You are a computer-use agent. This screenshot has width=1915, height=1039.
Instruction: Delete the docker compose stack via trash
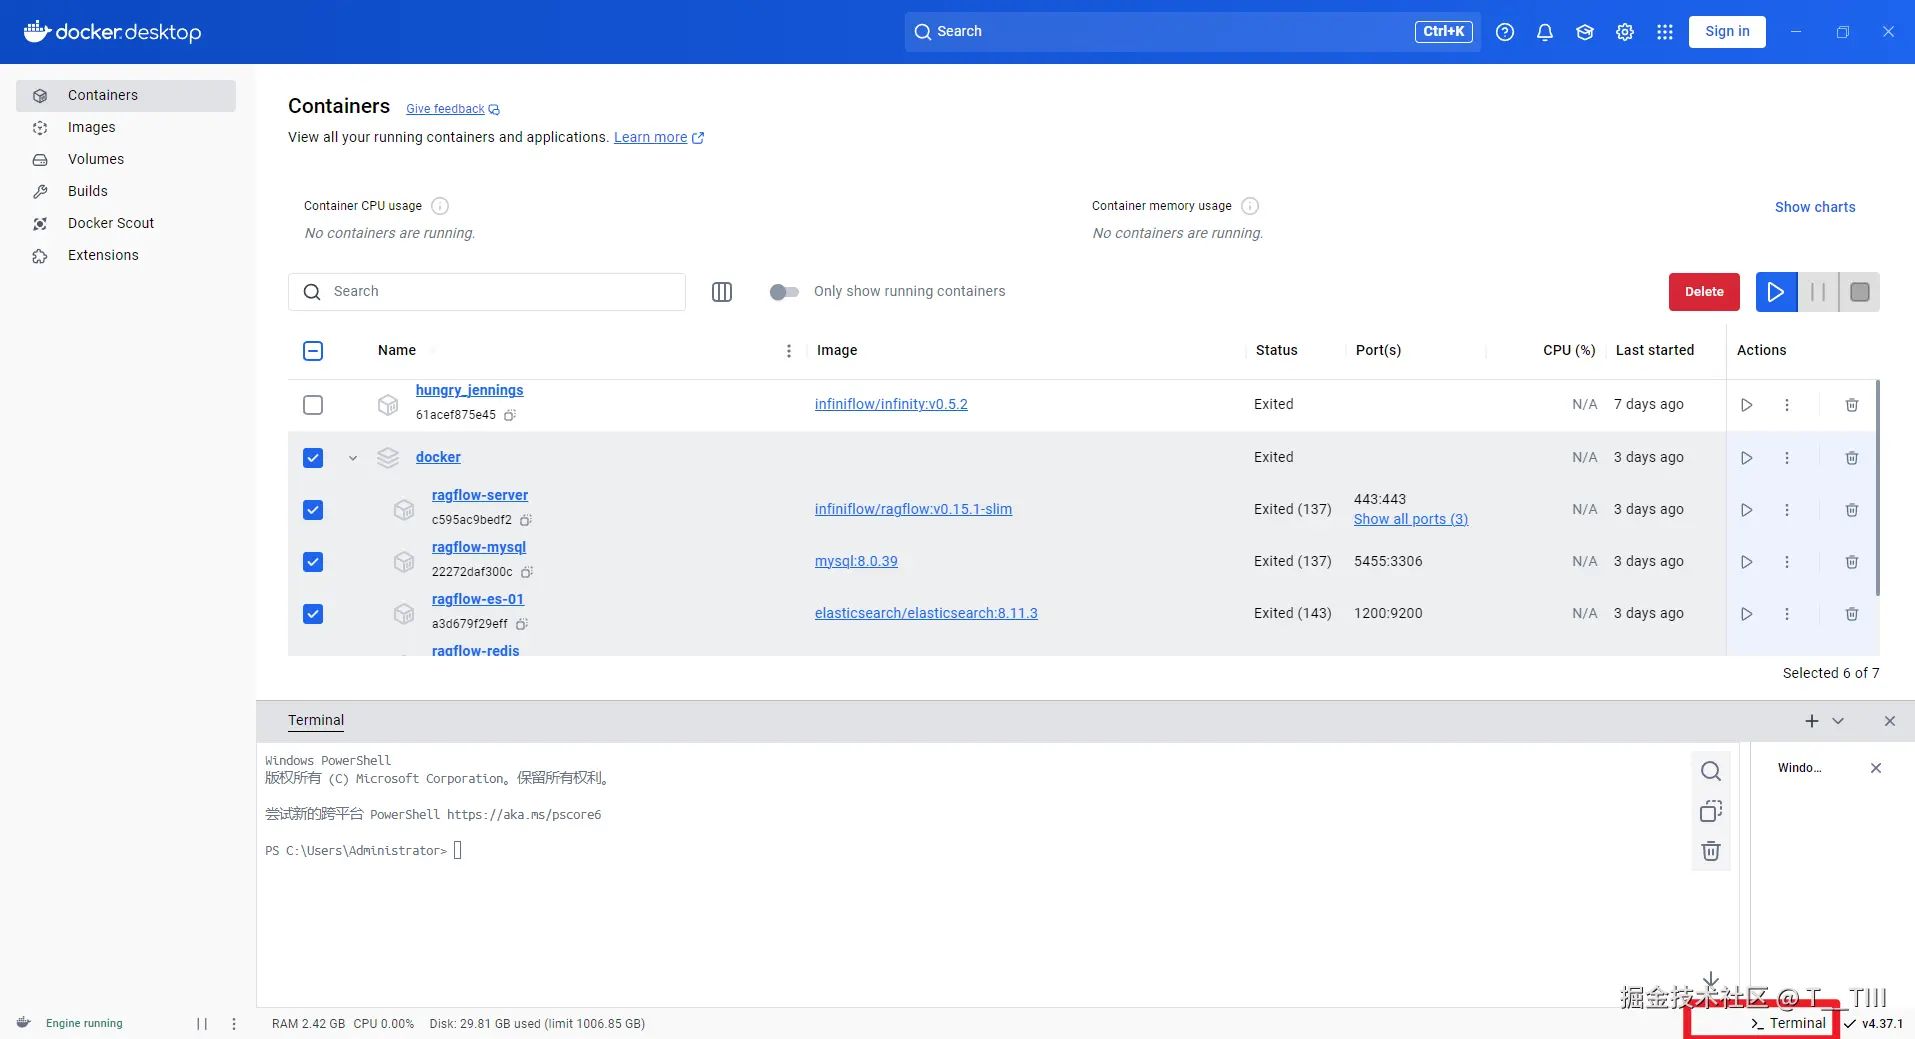click(x=1852, y=458)
